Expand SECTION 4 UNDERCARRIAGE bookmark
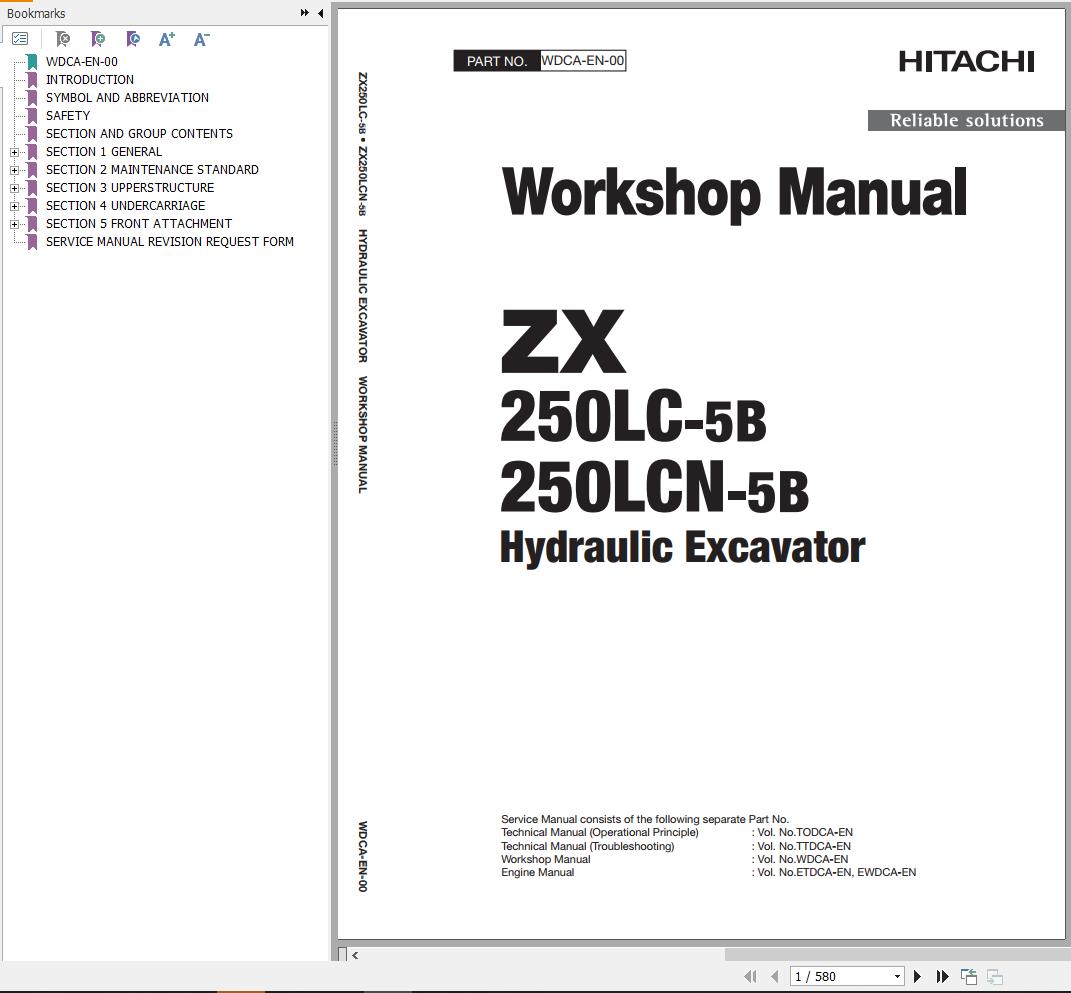Screen dimensions: 1071x993 (x=14, y=206)
